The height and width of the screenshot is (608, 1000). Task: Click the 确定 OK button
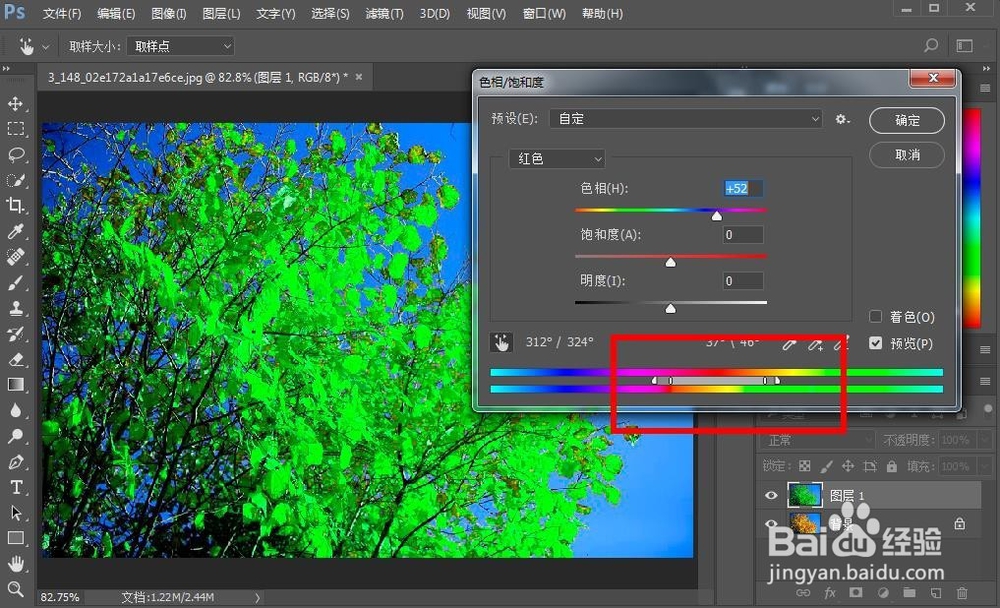[907, 120]
